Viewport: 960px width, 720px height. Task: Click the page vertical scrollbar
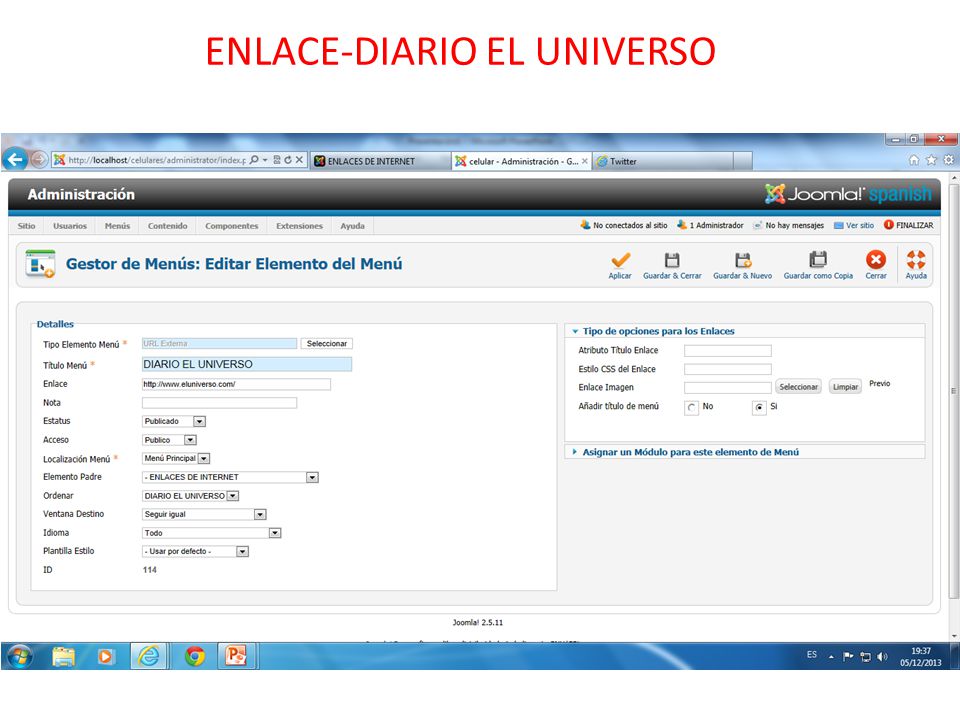point(953,392)
